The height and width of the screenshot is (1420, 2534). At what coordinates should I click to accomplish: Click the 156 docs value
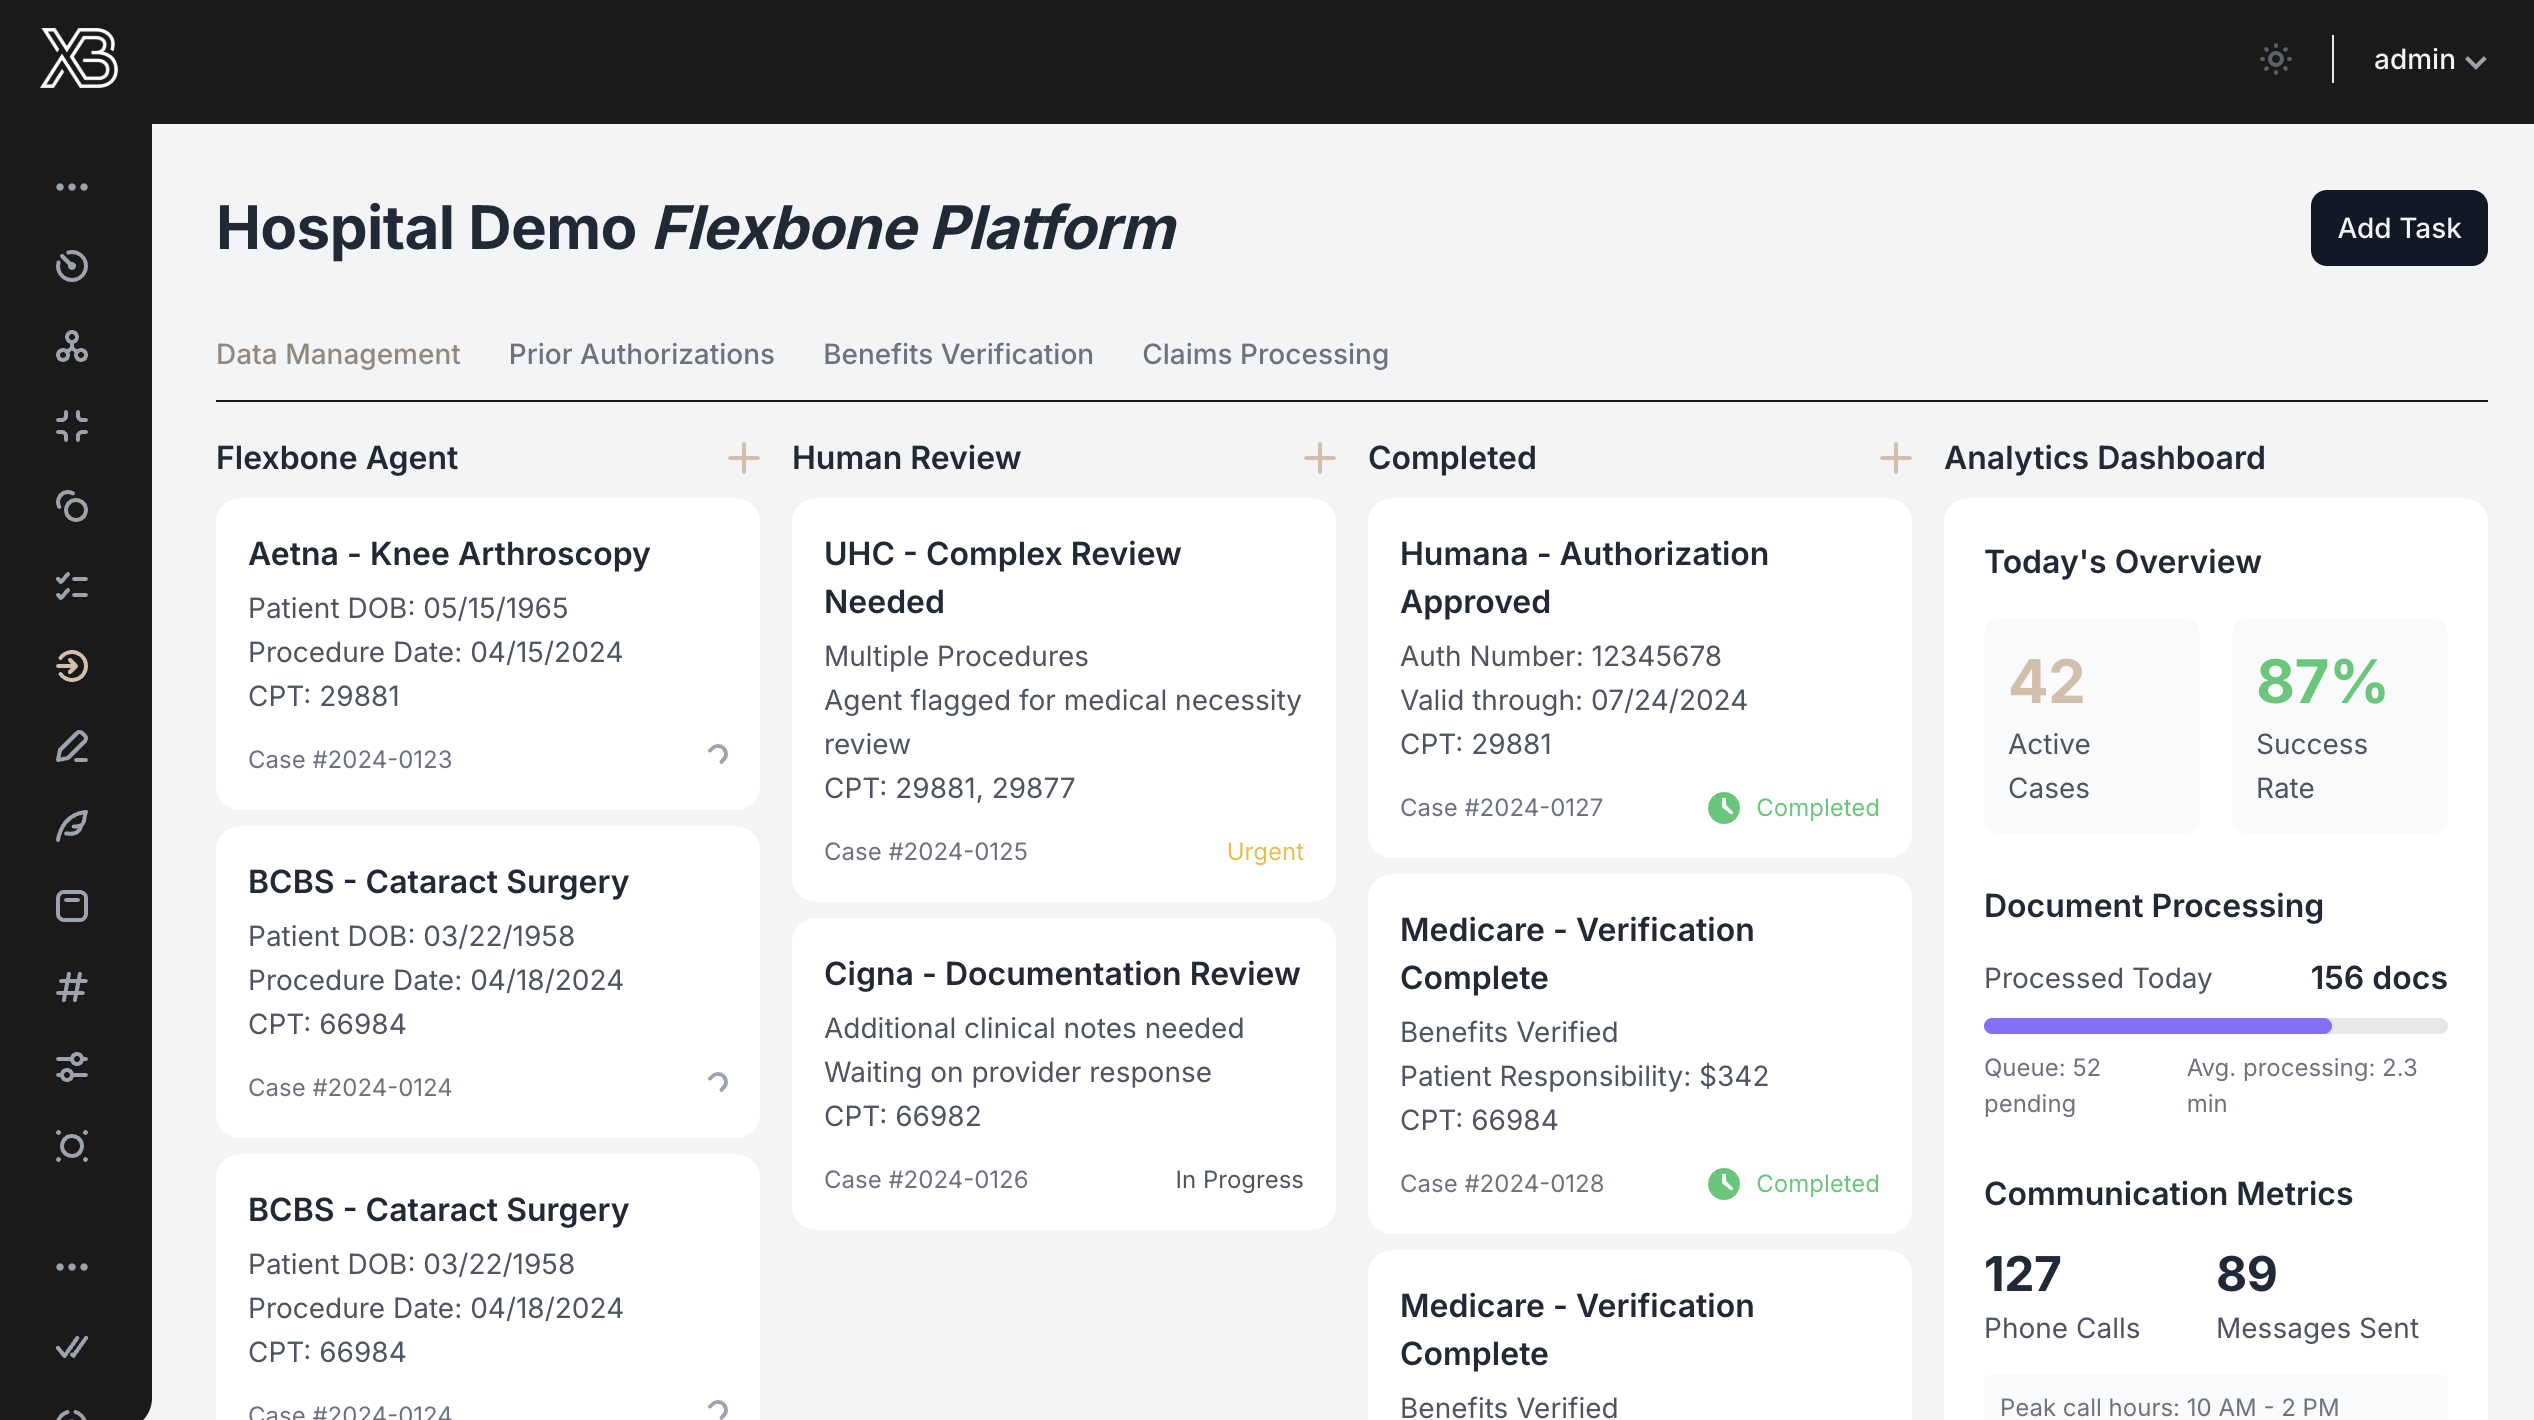[2379, 978]
